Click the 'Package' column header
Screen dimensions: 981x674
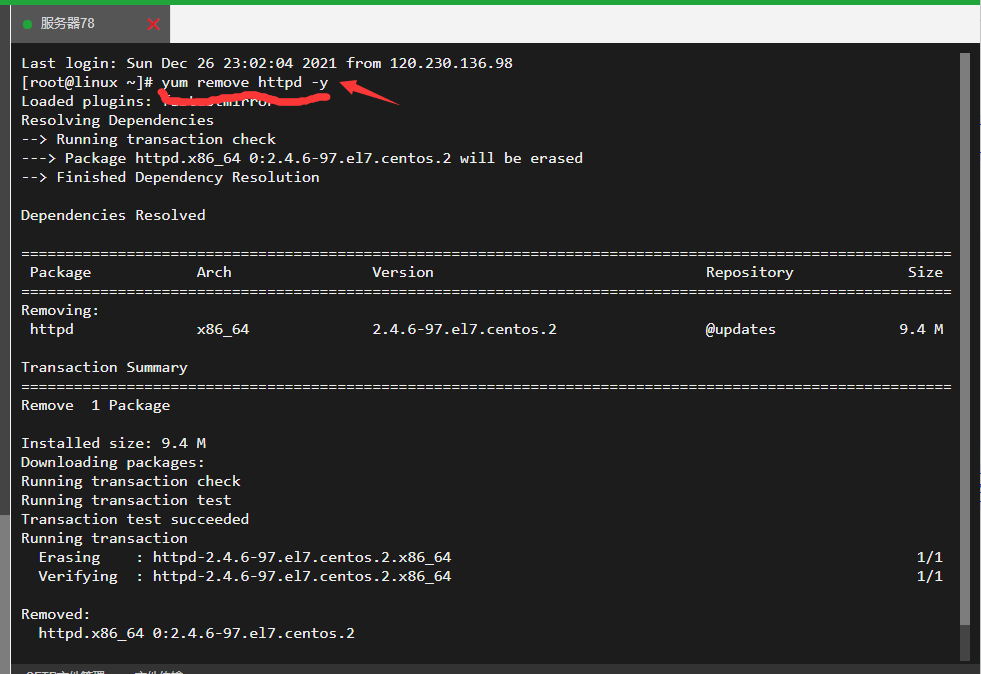tap(60, 272)
